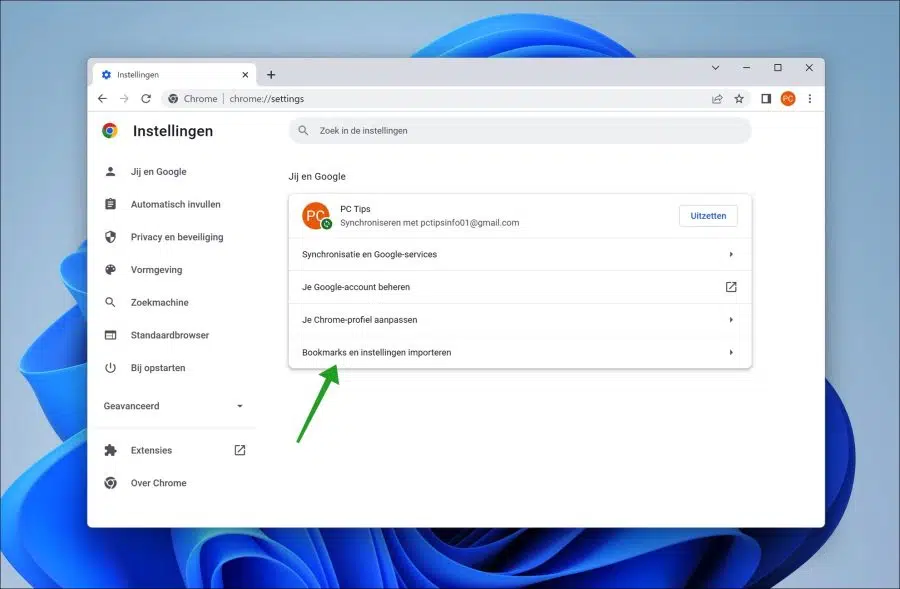Click the external link icon next to Extensies
The height and width of the screenshot is (589, 900).
pos(240,451)
